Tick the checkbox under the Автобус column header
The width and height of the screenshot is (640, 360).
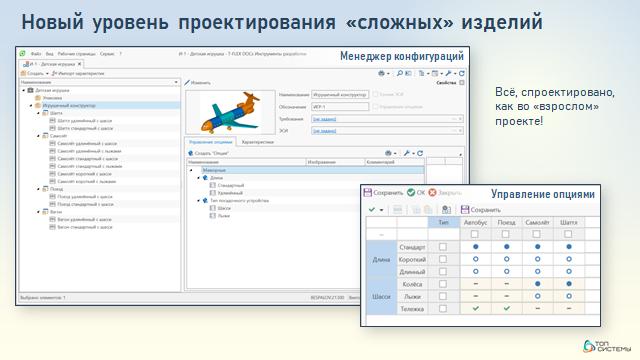click(474, 234)
